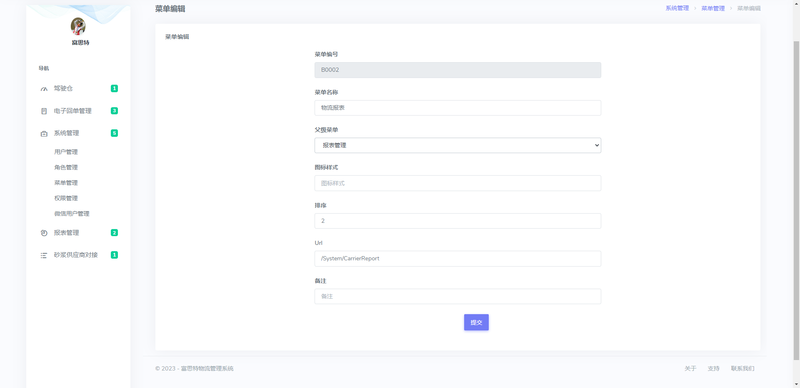Click the 菜单名称 field label
The image size is (800, 388).
tap(326, 92)
